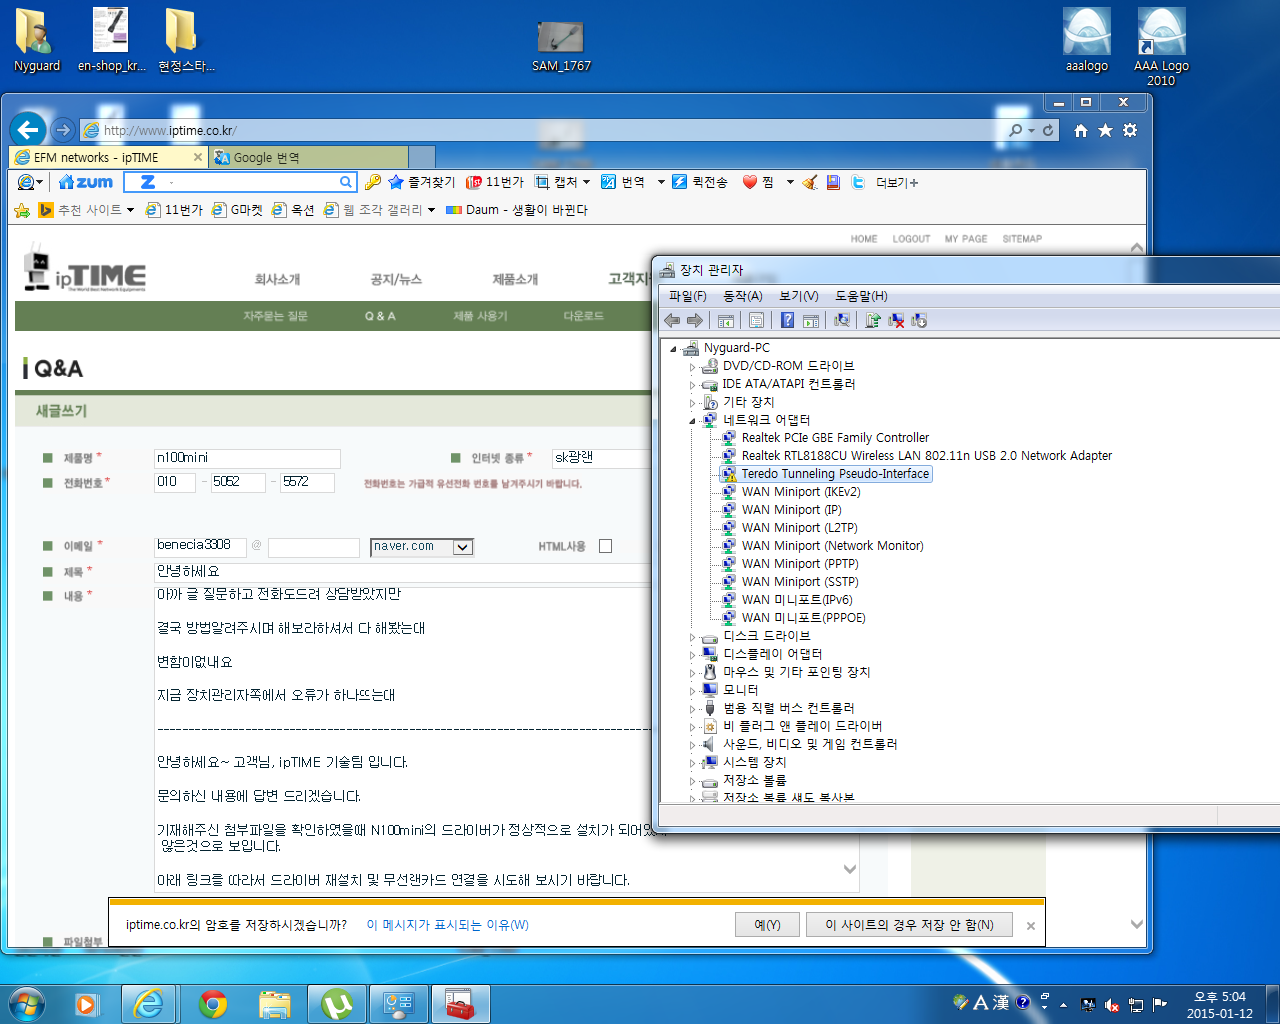
Task: Click the uninstall device icon with red X
Action: (896, 320)
